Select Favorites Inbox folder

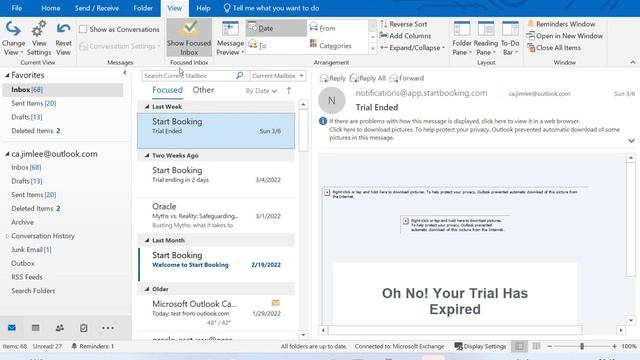click(x=63, y=90)
